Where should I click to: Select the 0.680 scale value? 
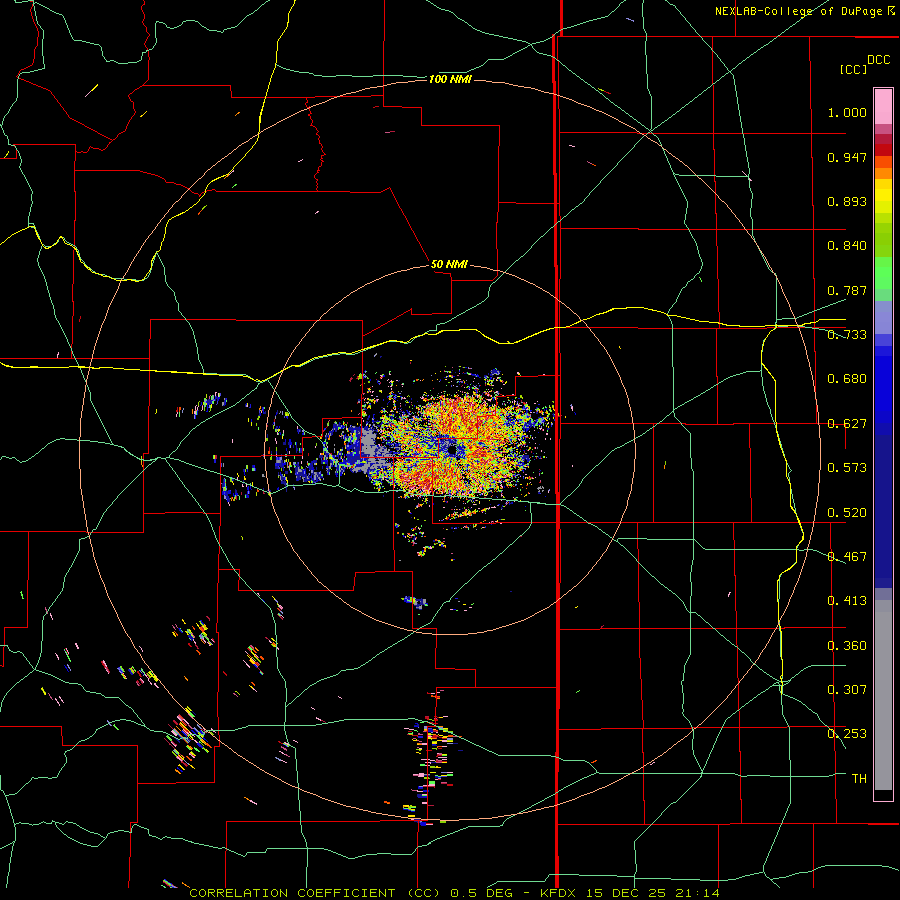click(x=847, y=379)
